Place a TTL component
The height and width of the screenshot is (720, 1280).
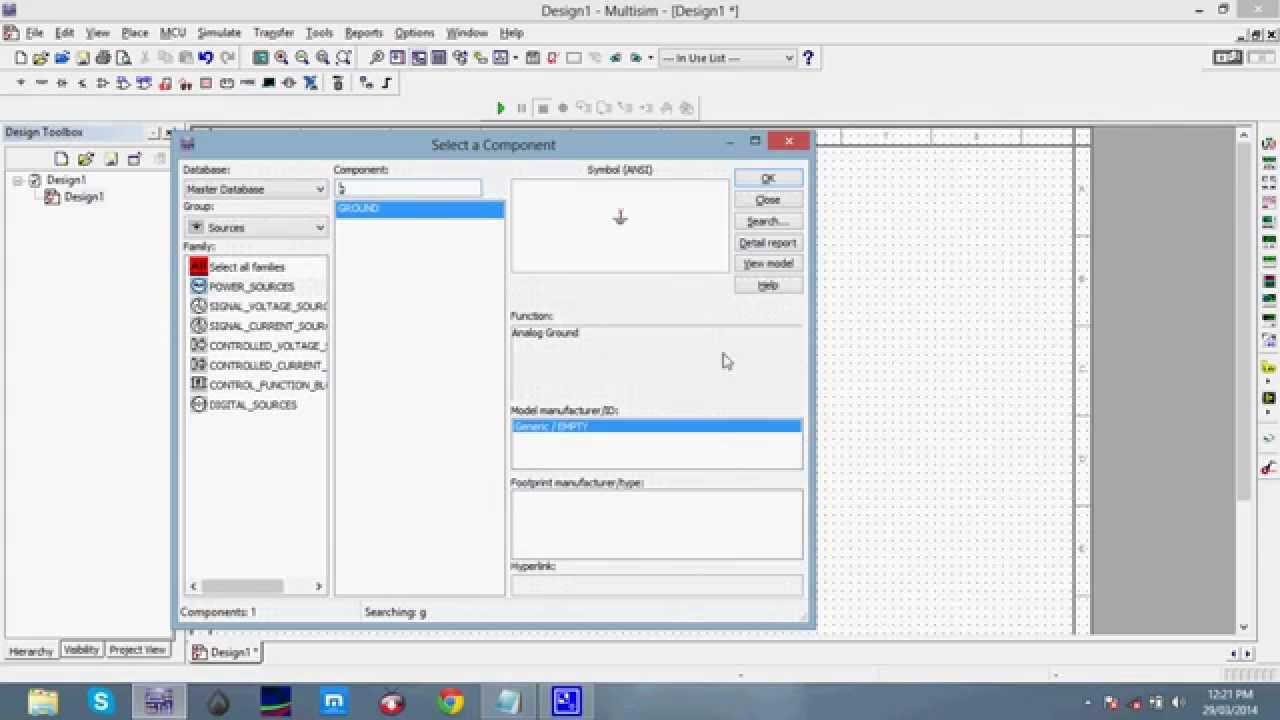(123, 83)
